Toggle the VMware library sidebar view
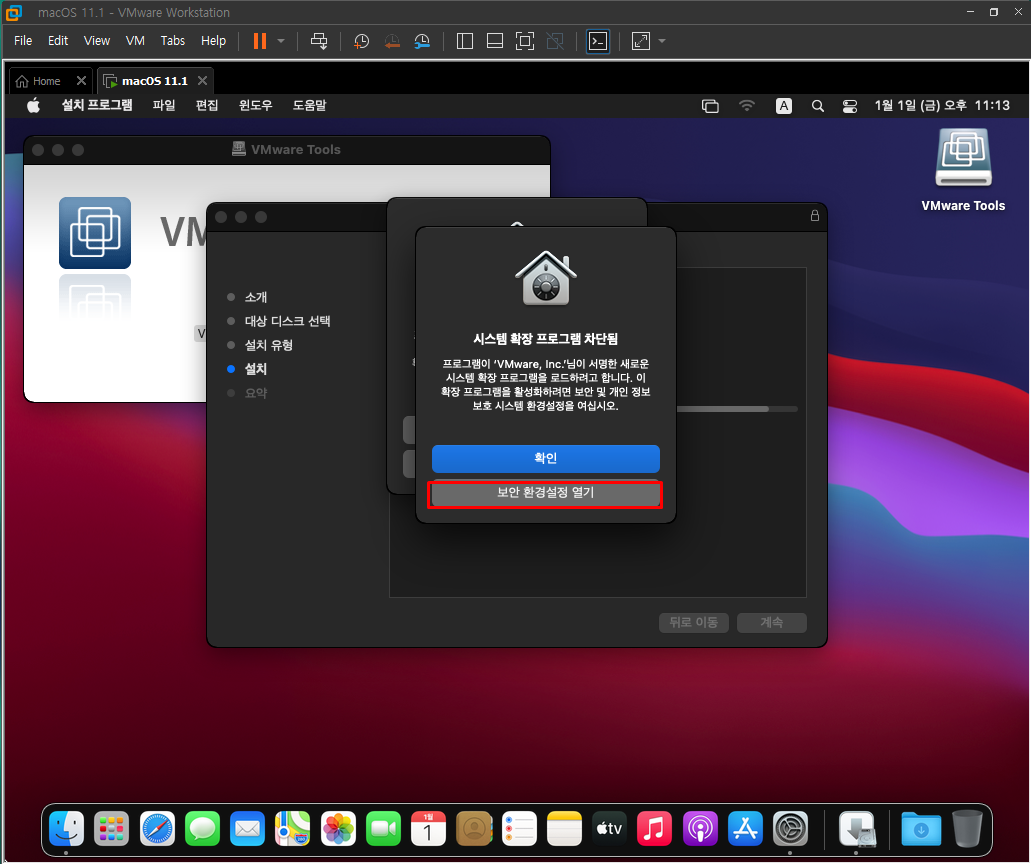 pyautogui.click(x=465, y=41)
